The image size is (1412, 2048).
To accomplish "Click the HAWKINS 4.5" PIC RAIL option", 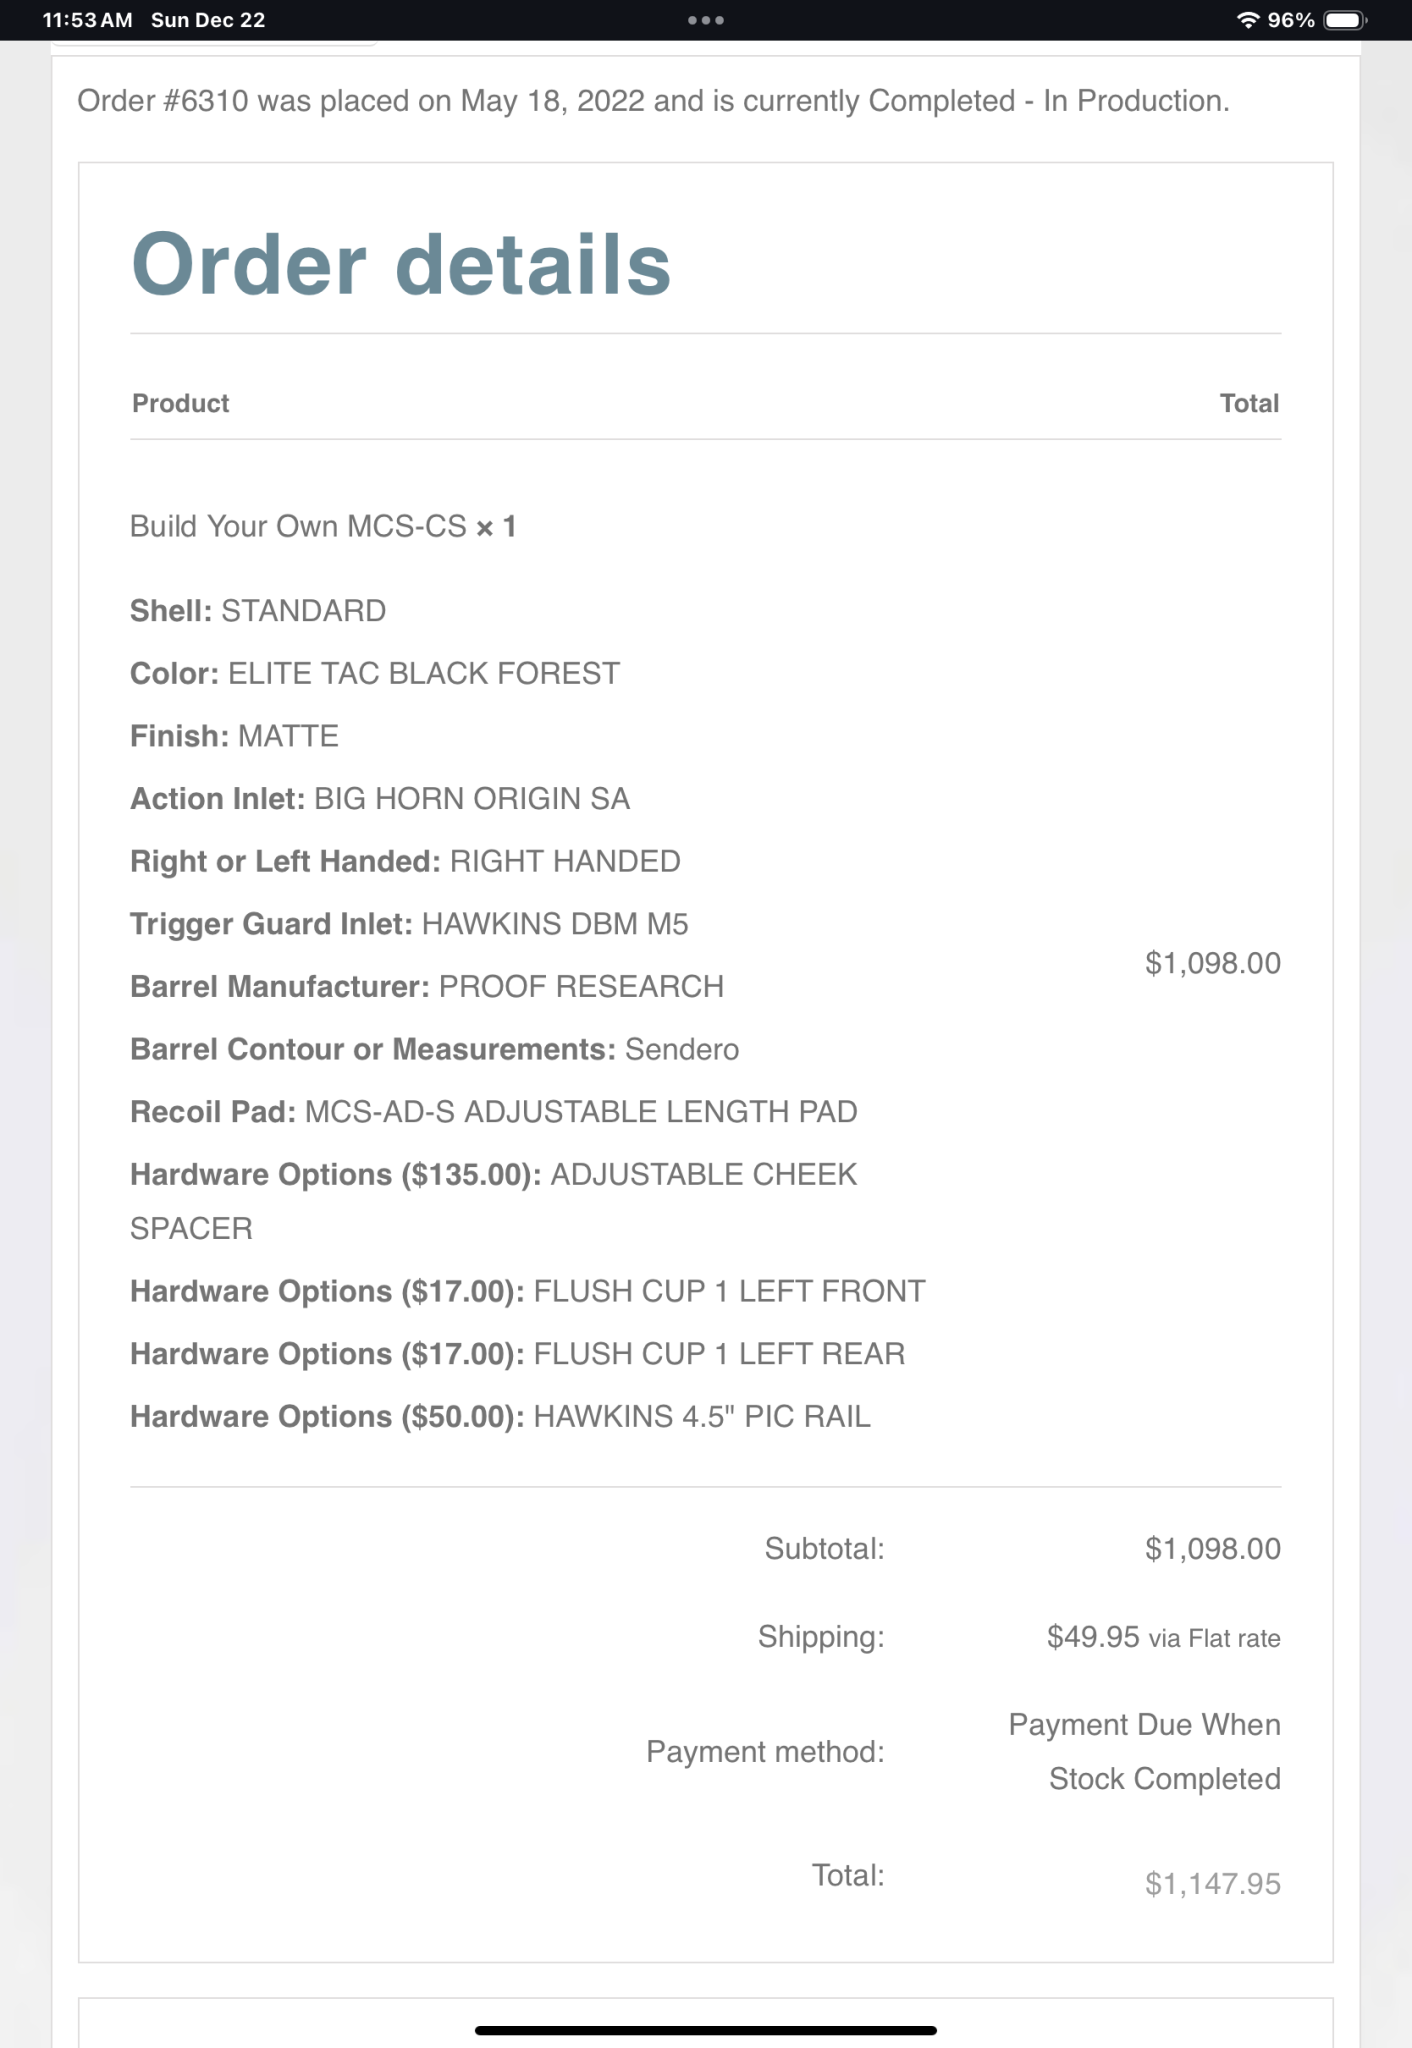I will click(x=701, y=1417).
